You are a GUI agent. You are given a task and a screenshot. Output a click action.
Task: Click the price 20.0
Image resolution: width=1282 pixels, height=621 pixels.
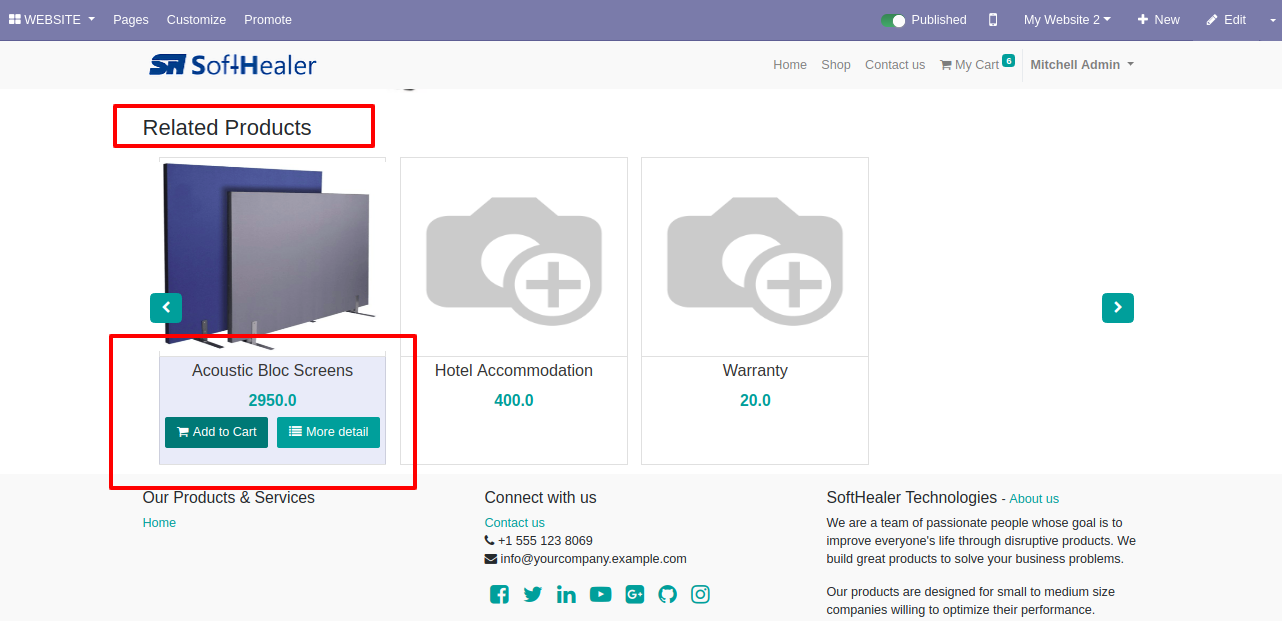[x=755, y=401]
